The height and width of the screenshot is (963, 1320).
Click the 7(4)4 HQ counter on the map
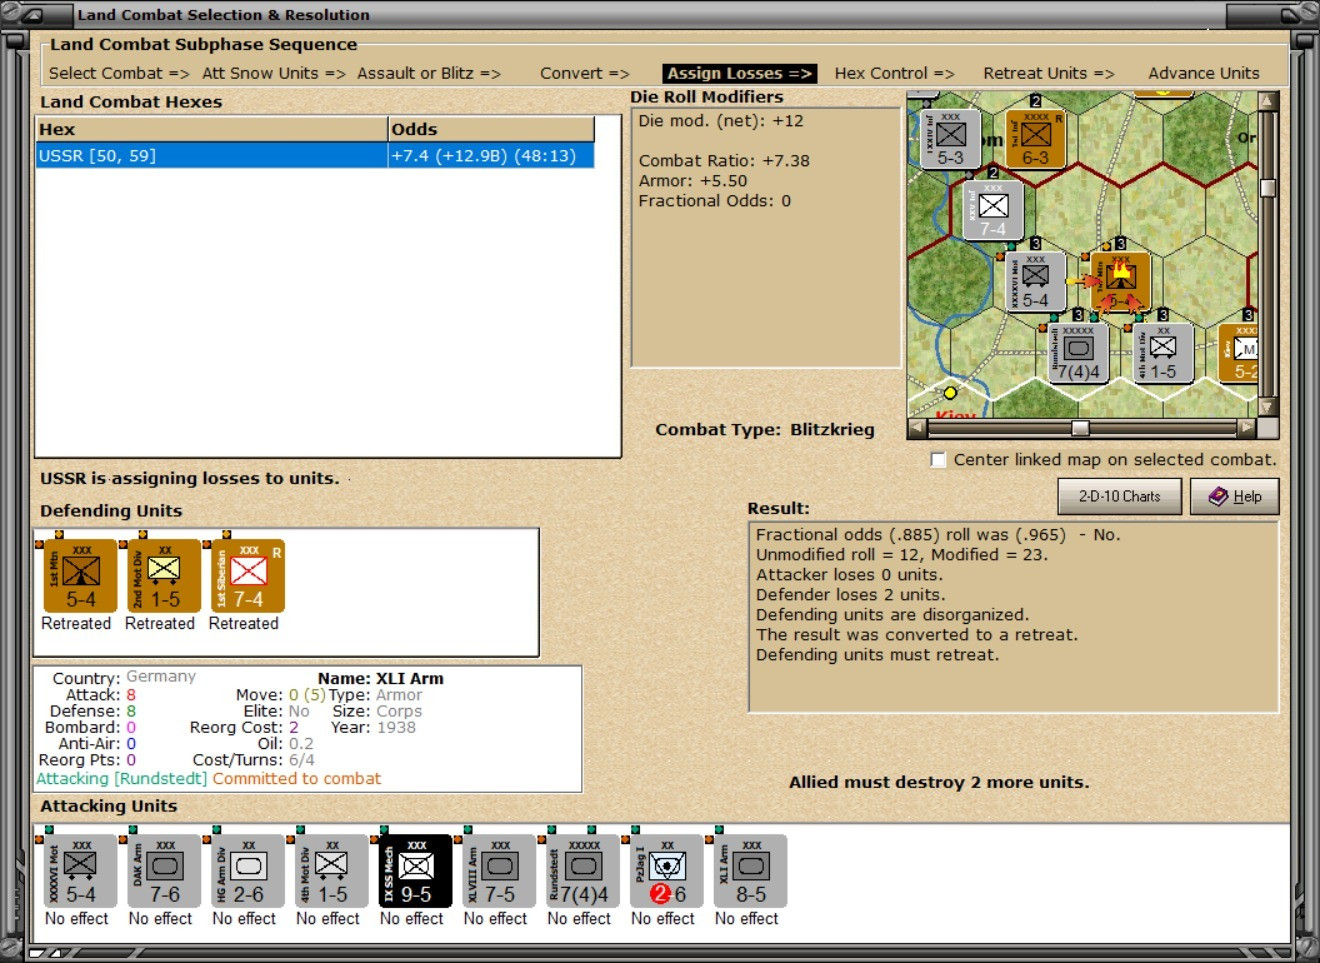click(1078, 354)
